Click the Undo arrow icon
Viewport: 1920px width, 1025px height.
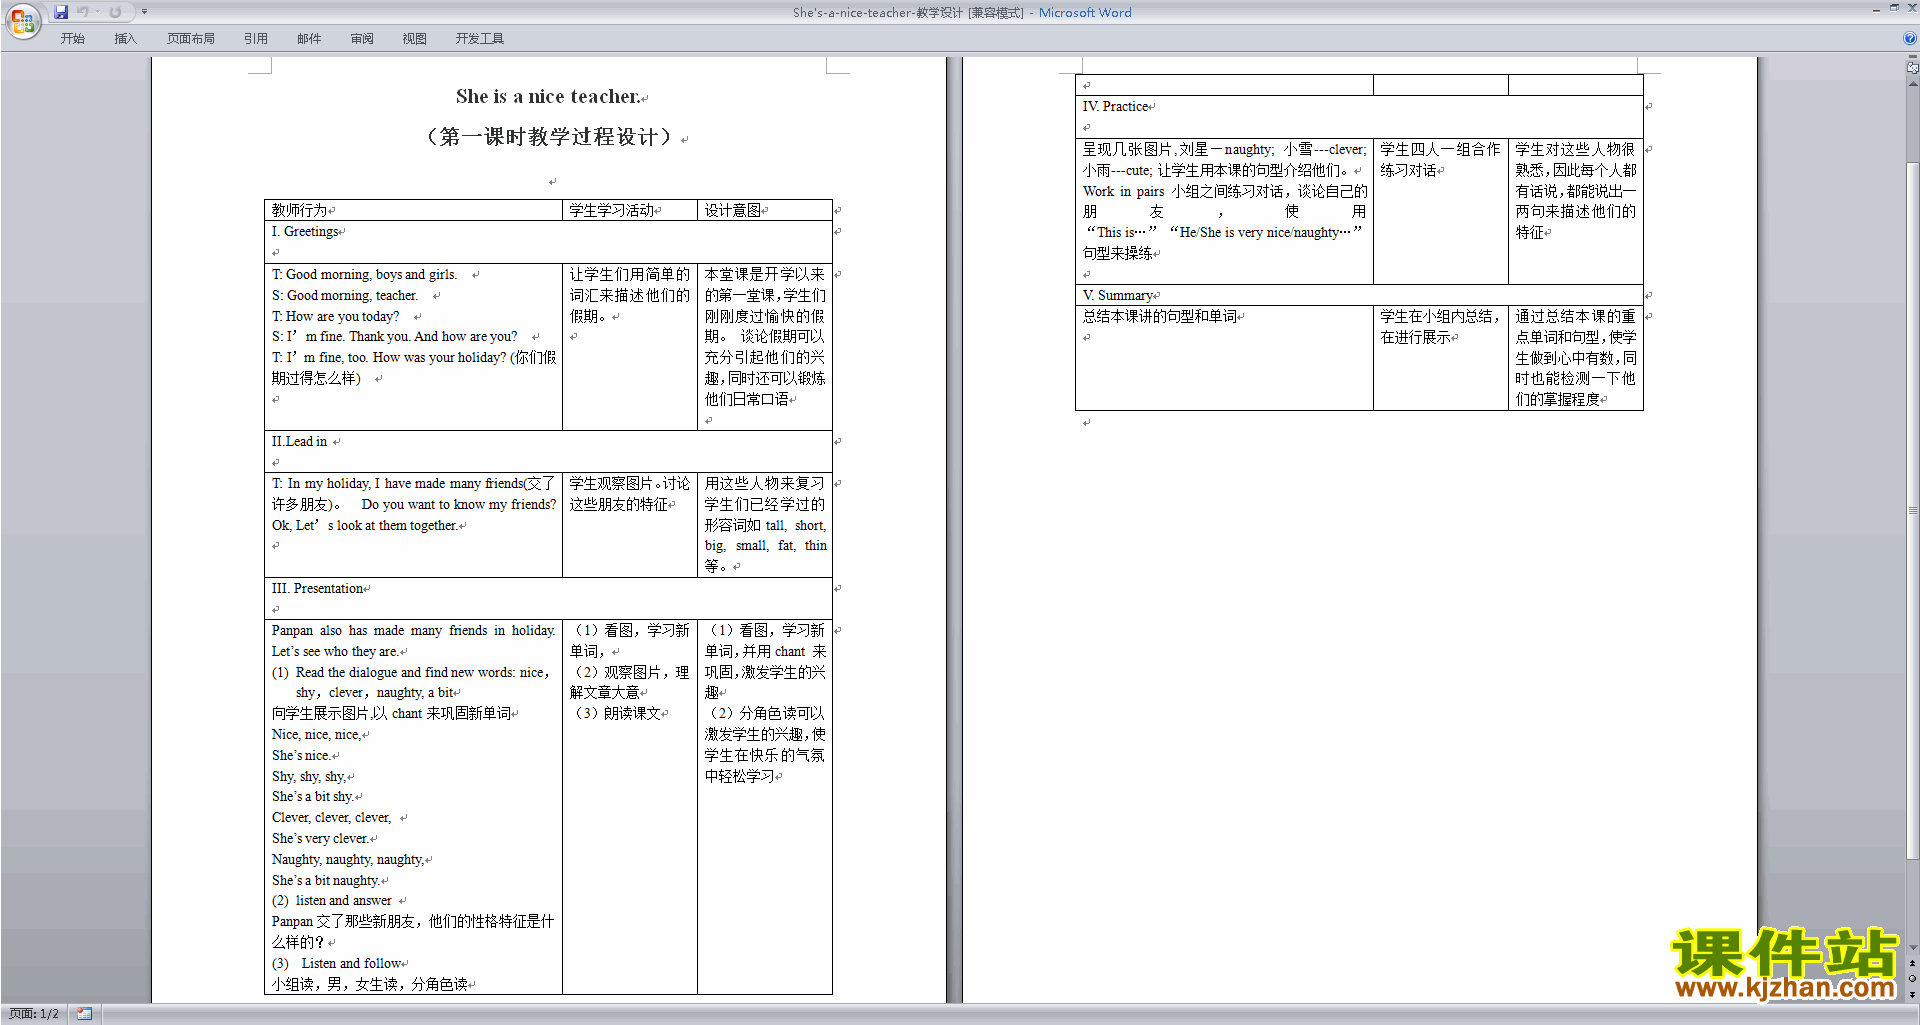point(82,12)
